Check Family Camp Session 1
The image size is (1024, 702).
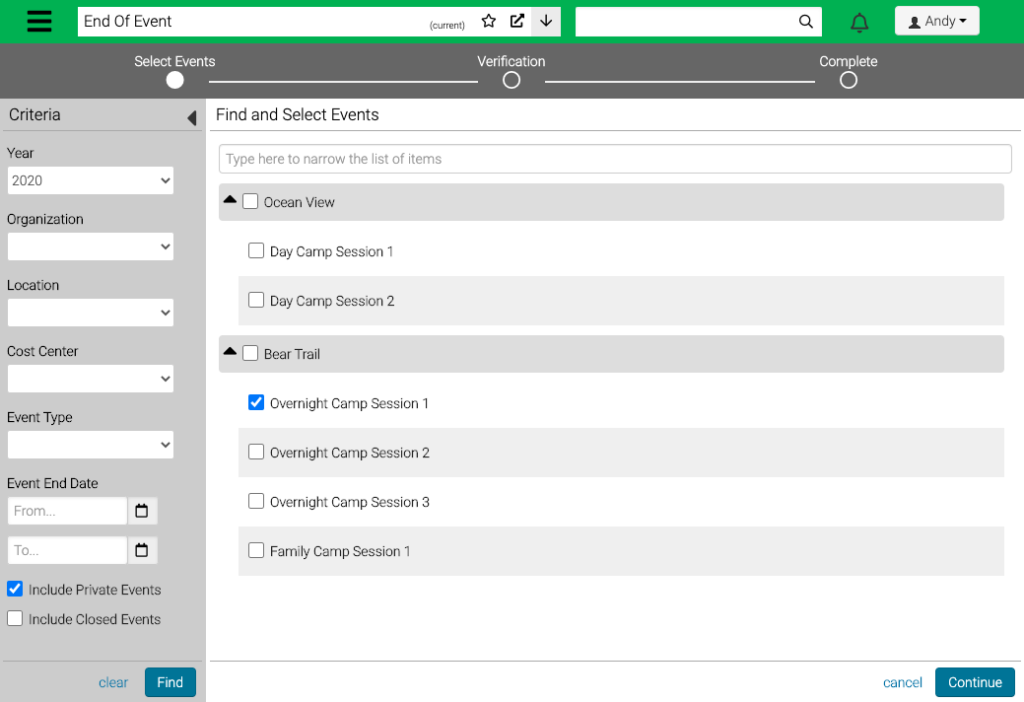[255, 550]
